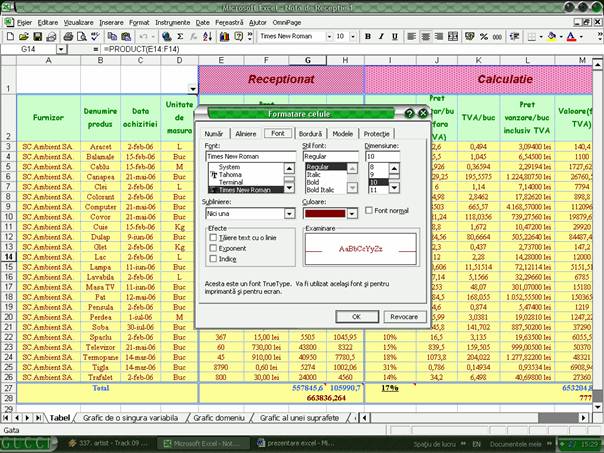Click the Copy icon in toolbar

(x=112, y=37)
